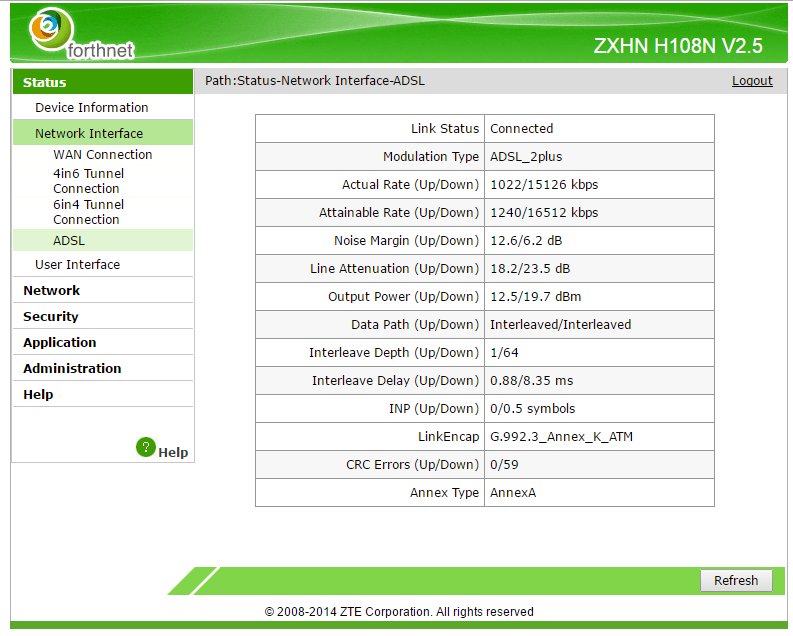
Task: Click the Modulation Type label
Action: (431, 157)
